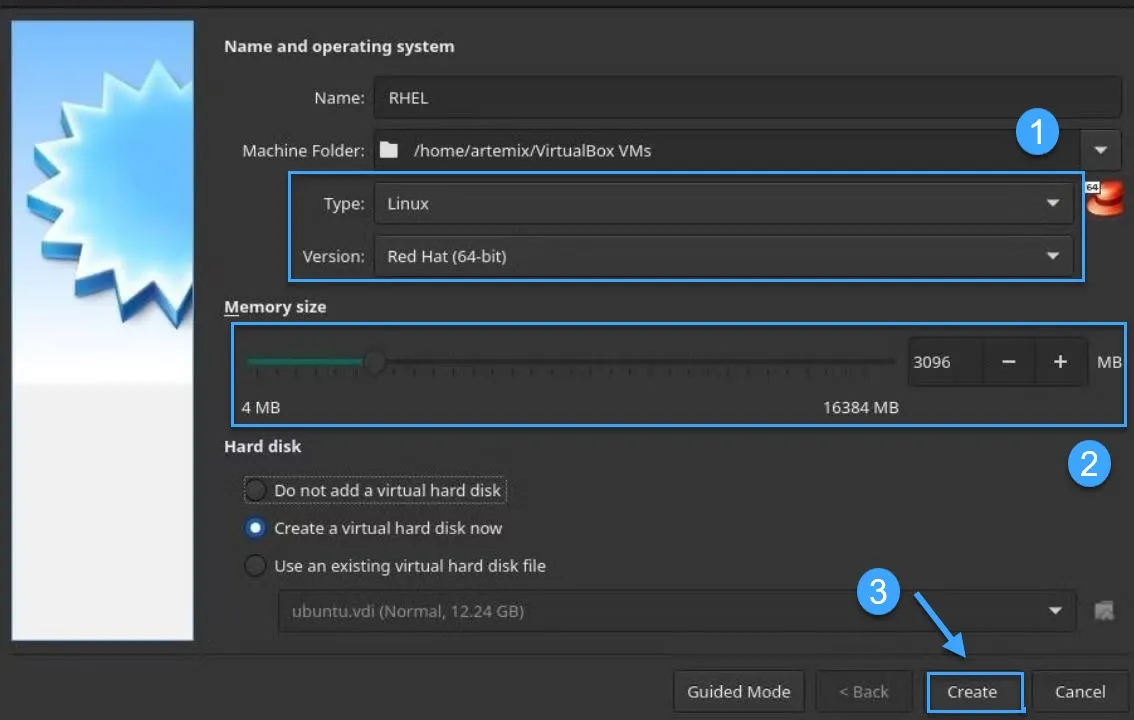Click the Cancel button
Viewport: 1134px width, 720px height.
[1080, 691]
